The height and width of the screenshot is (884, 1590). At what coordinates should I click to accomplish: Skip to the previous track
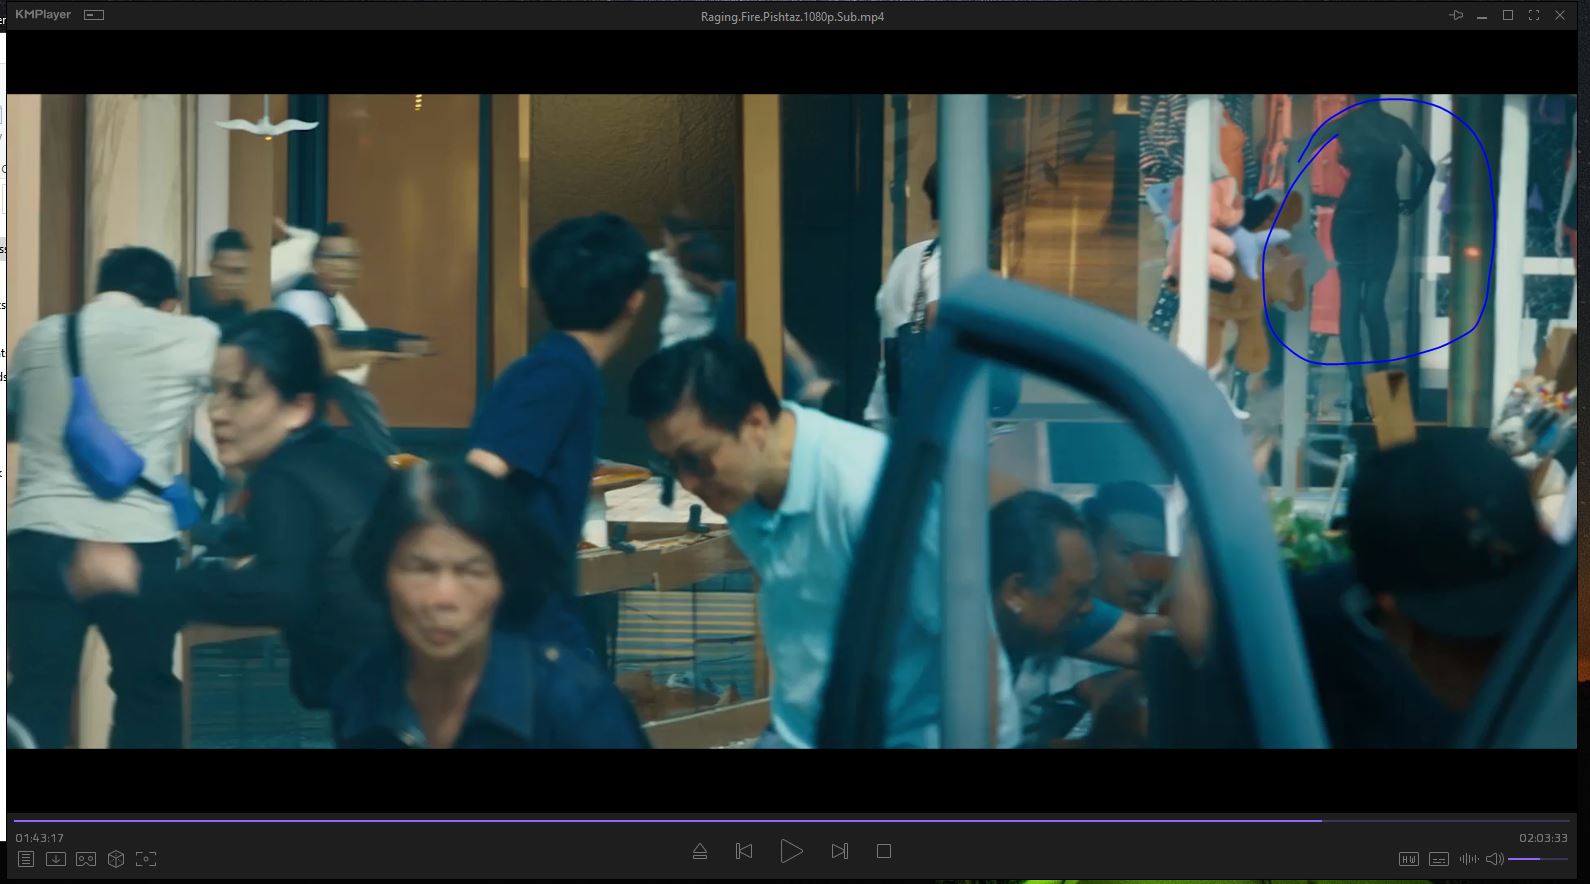(x=744, y=851)
